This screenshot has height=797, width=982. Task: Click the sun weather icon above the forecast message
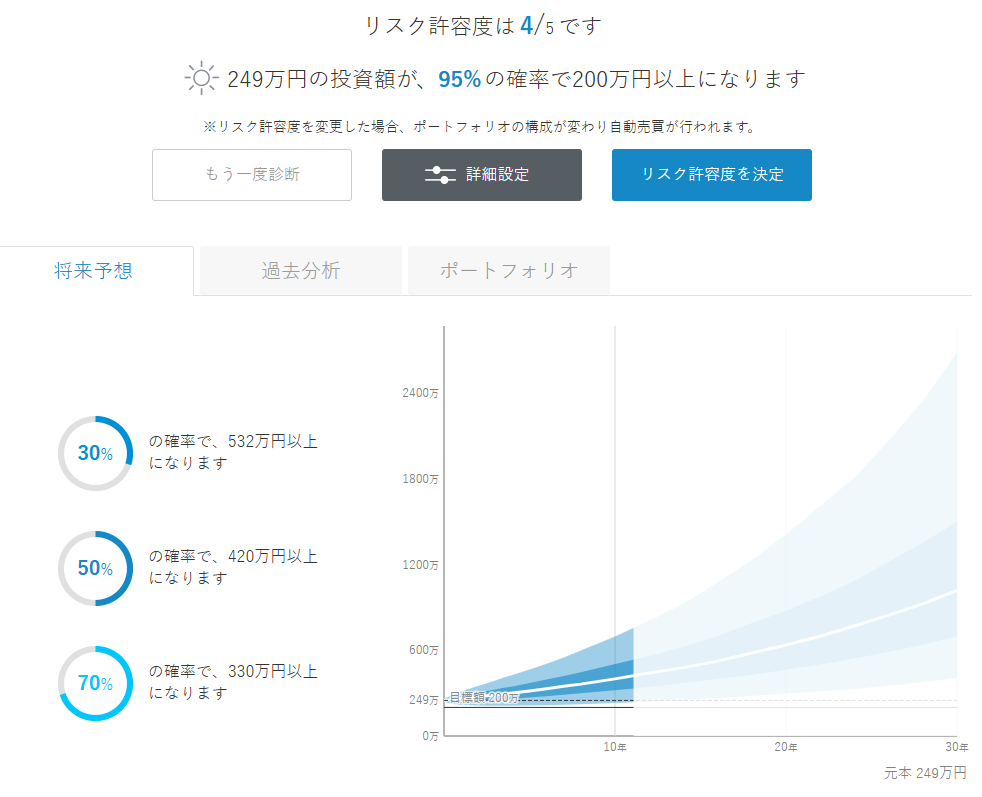200,77
